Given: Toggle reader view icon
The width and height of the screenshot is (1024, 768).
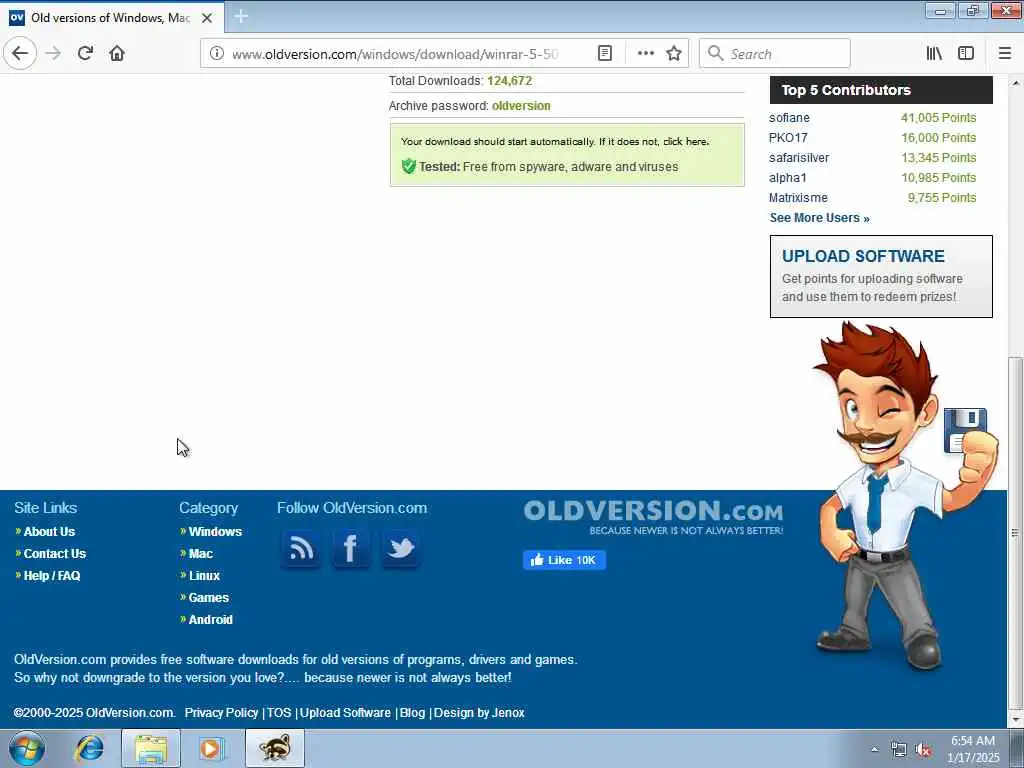Looking at the screenshot, I should click(x=605, y=54).
